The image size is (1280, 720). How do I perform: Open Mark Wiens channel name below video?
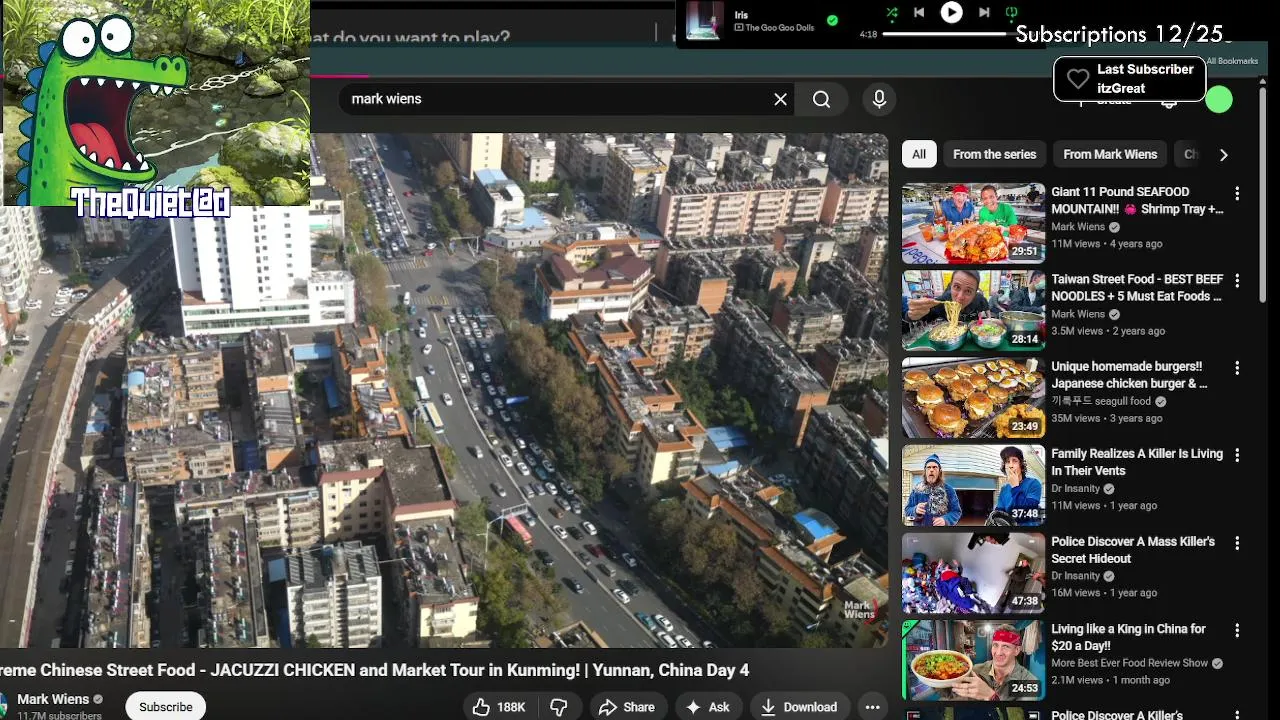pyautogui.click(x=53, y=699)
